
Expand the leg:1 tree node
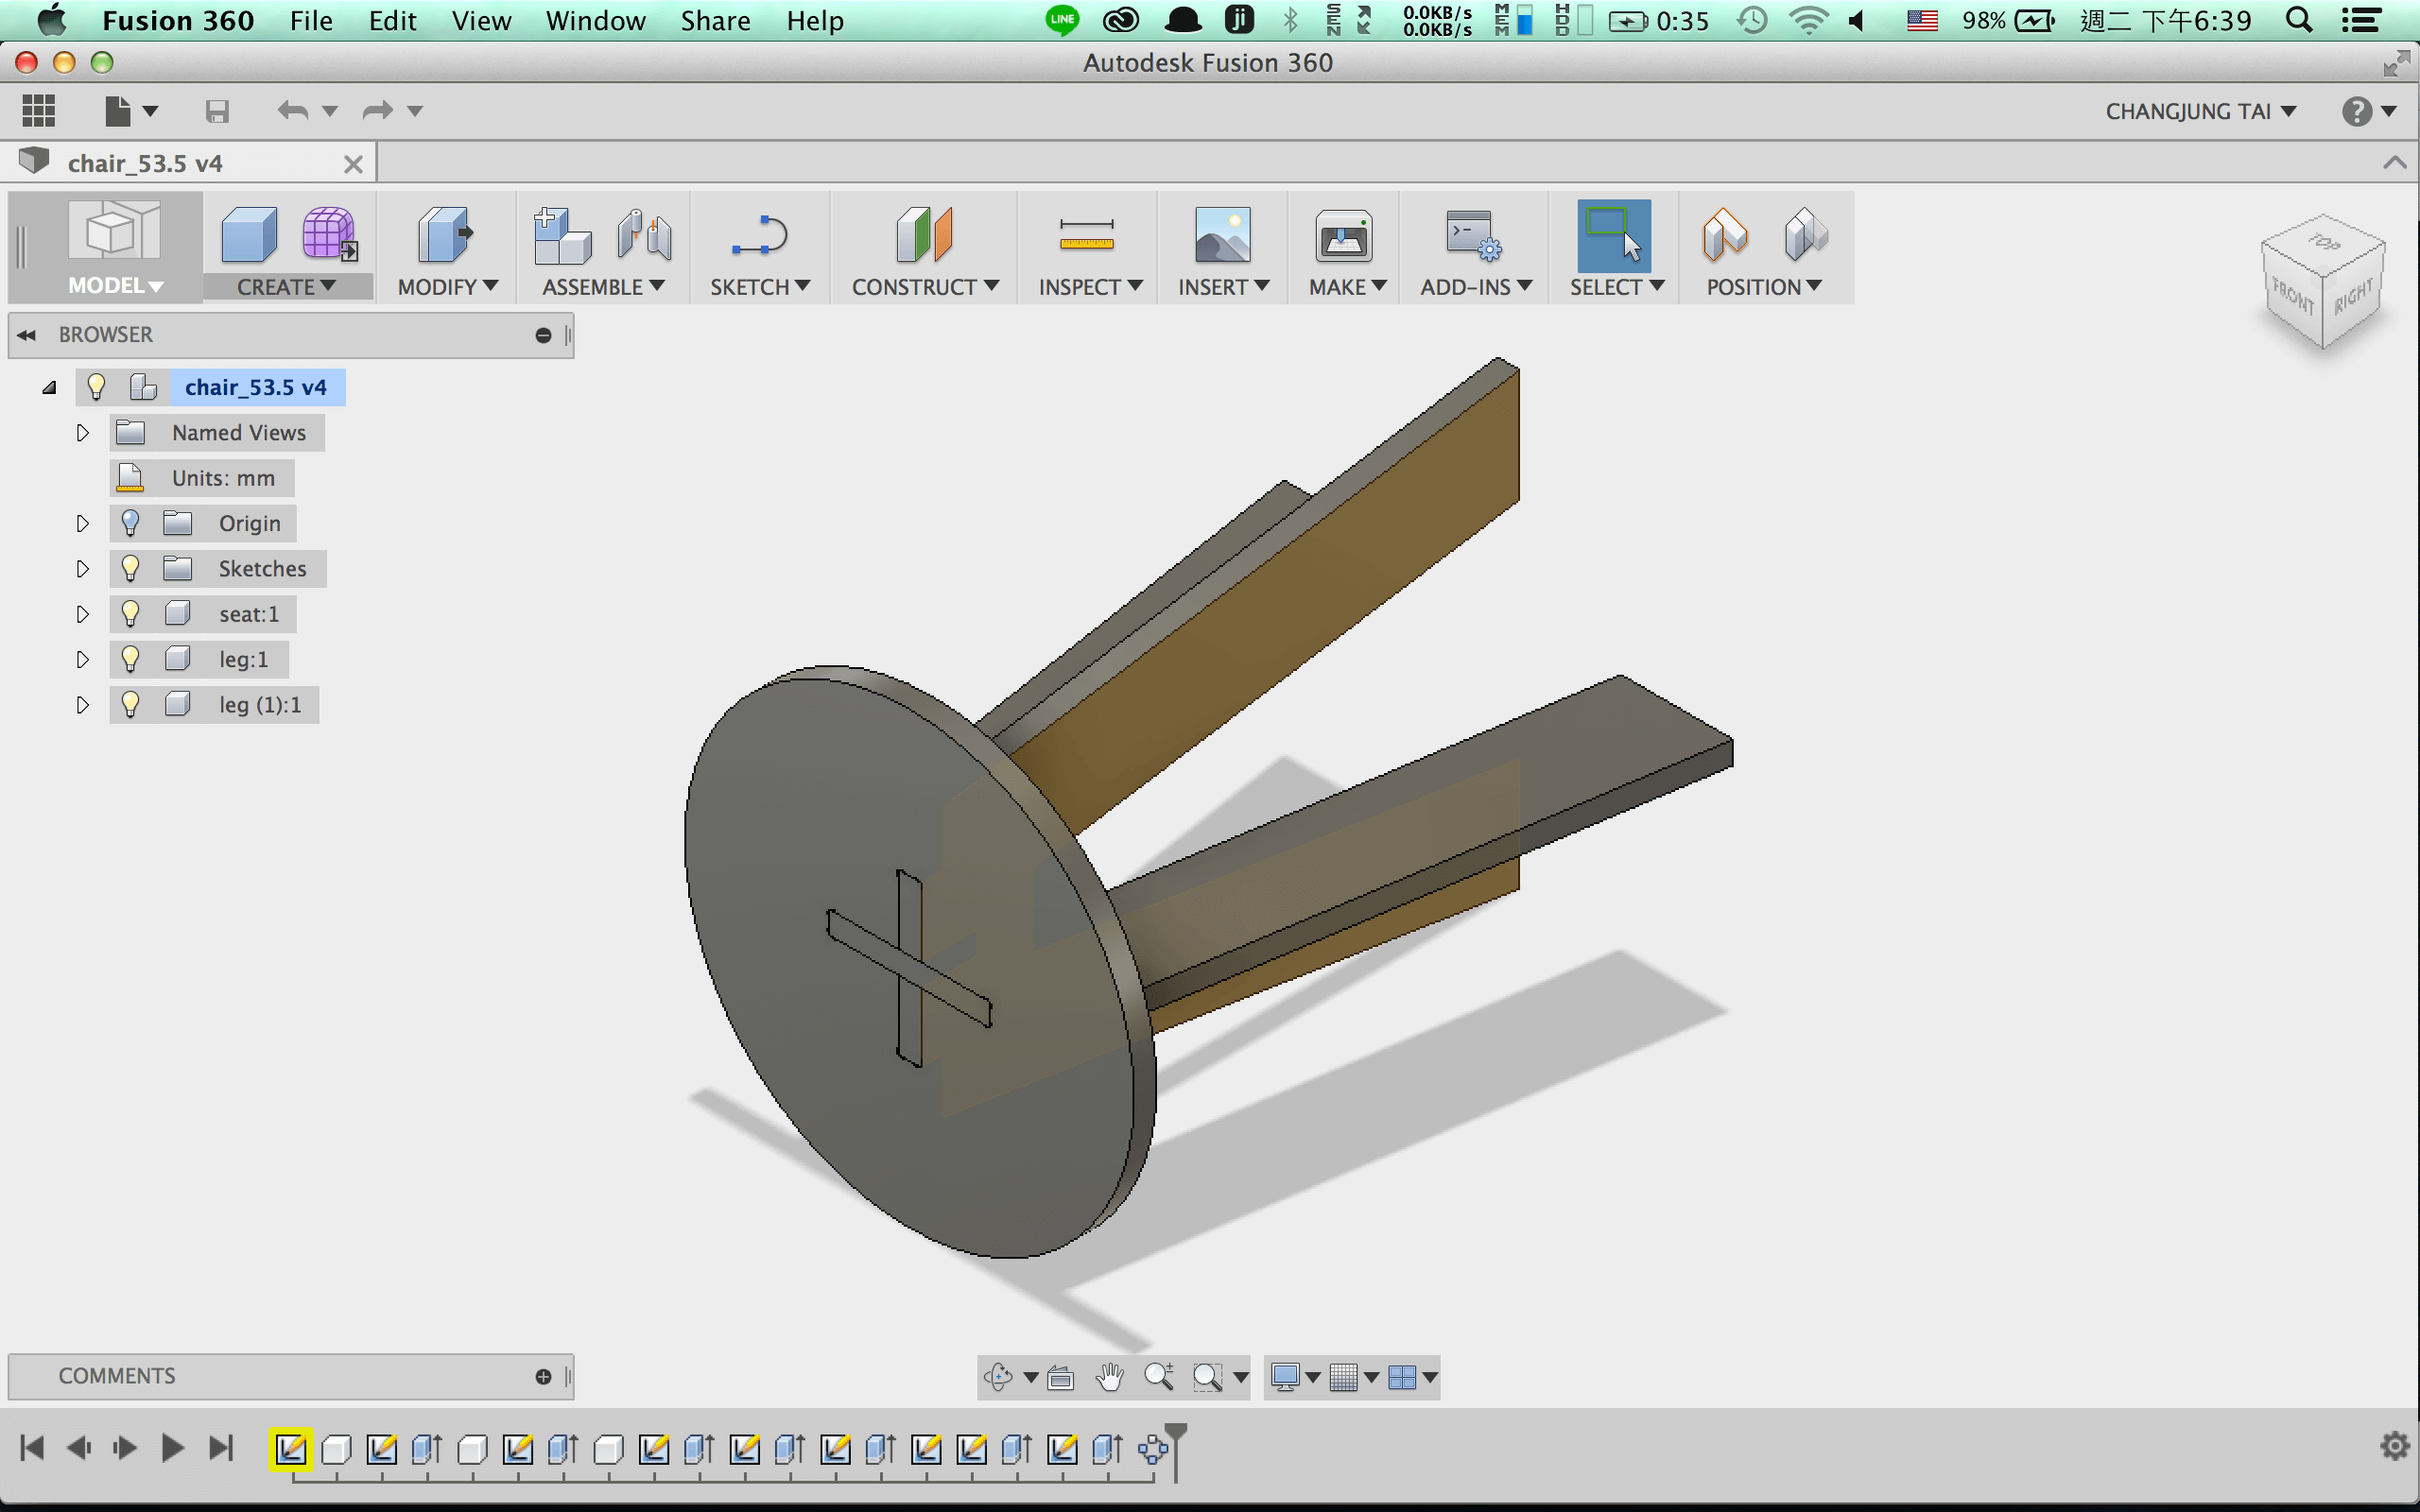[83, 659]
